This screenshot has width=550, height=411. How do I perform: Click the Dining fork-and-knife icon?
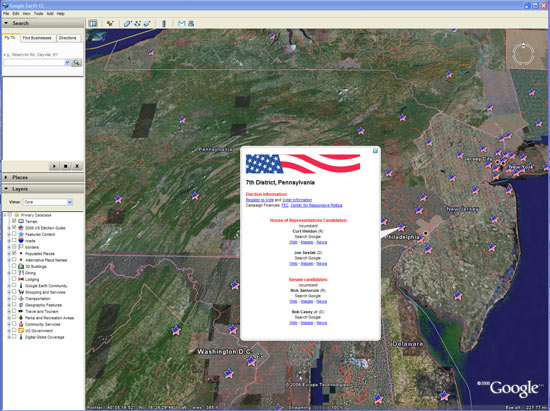(x=21, y=272)
